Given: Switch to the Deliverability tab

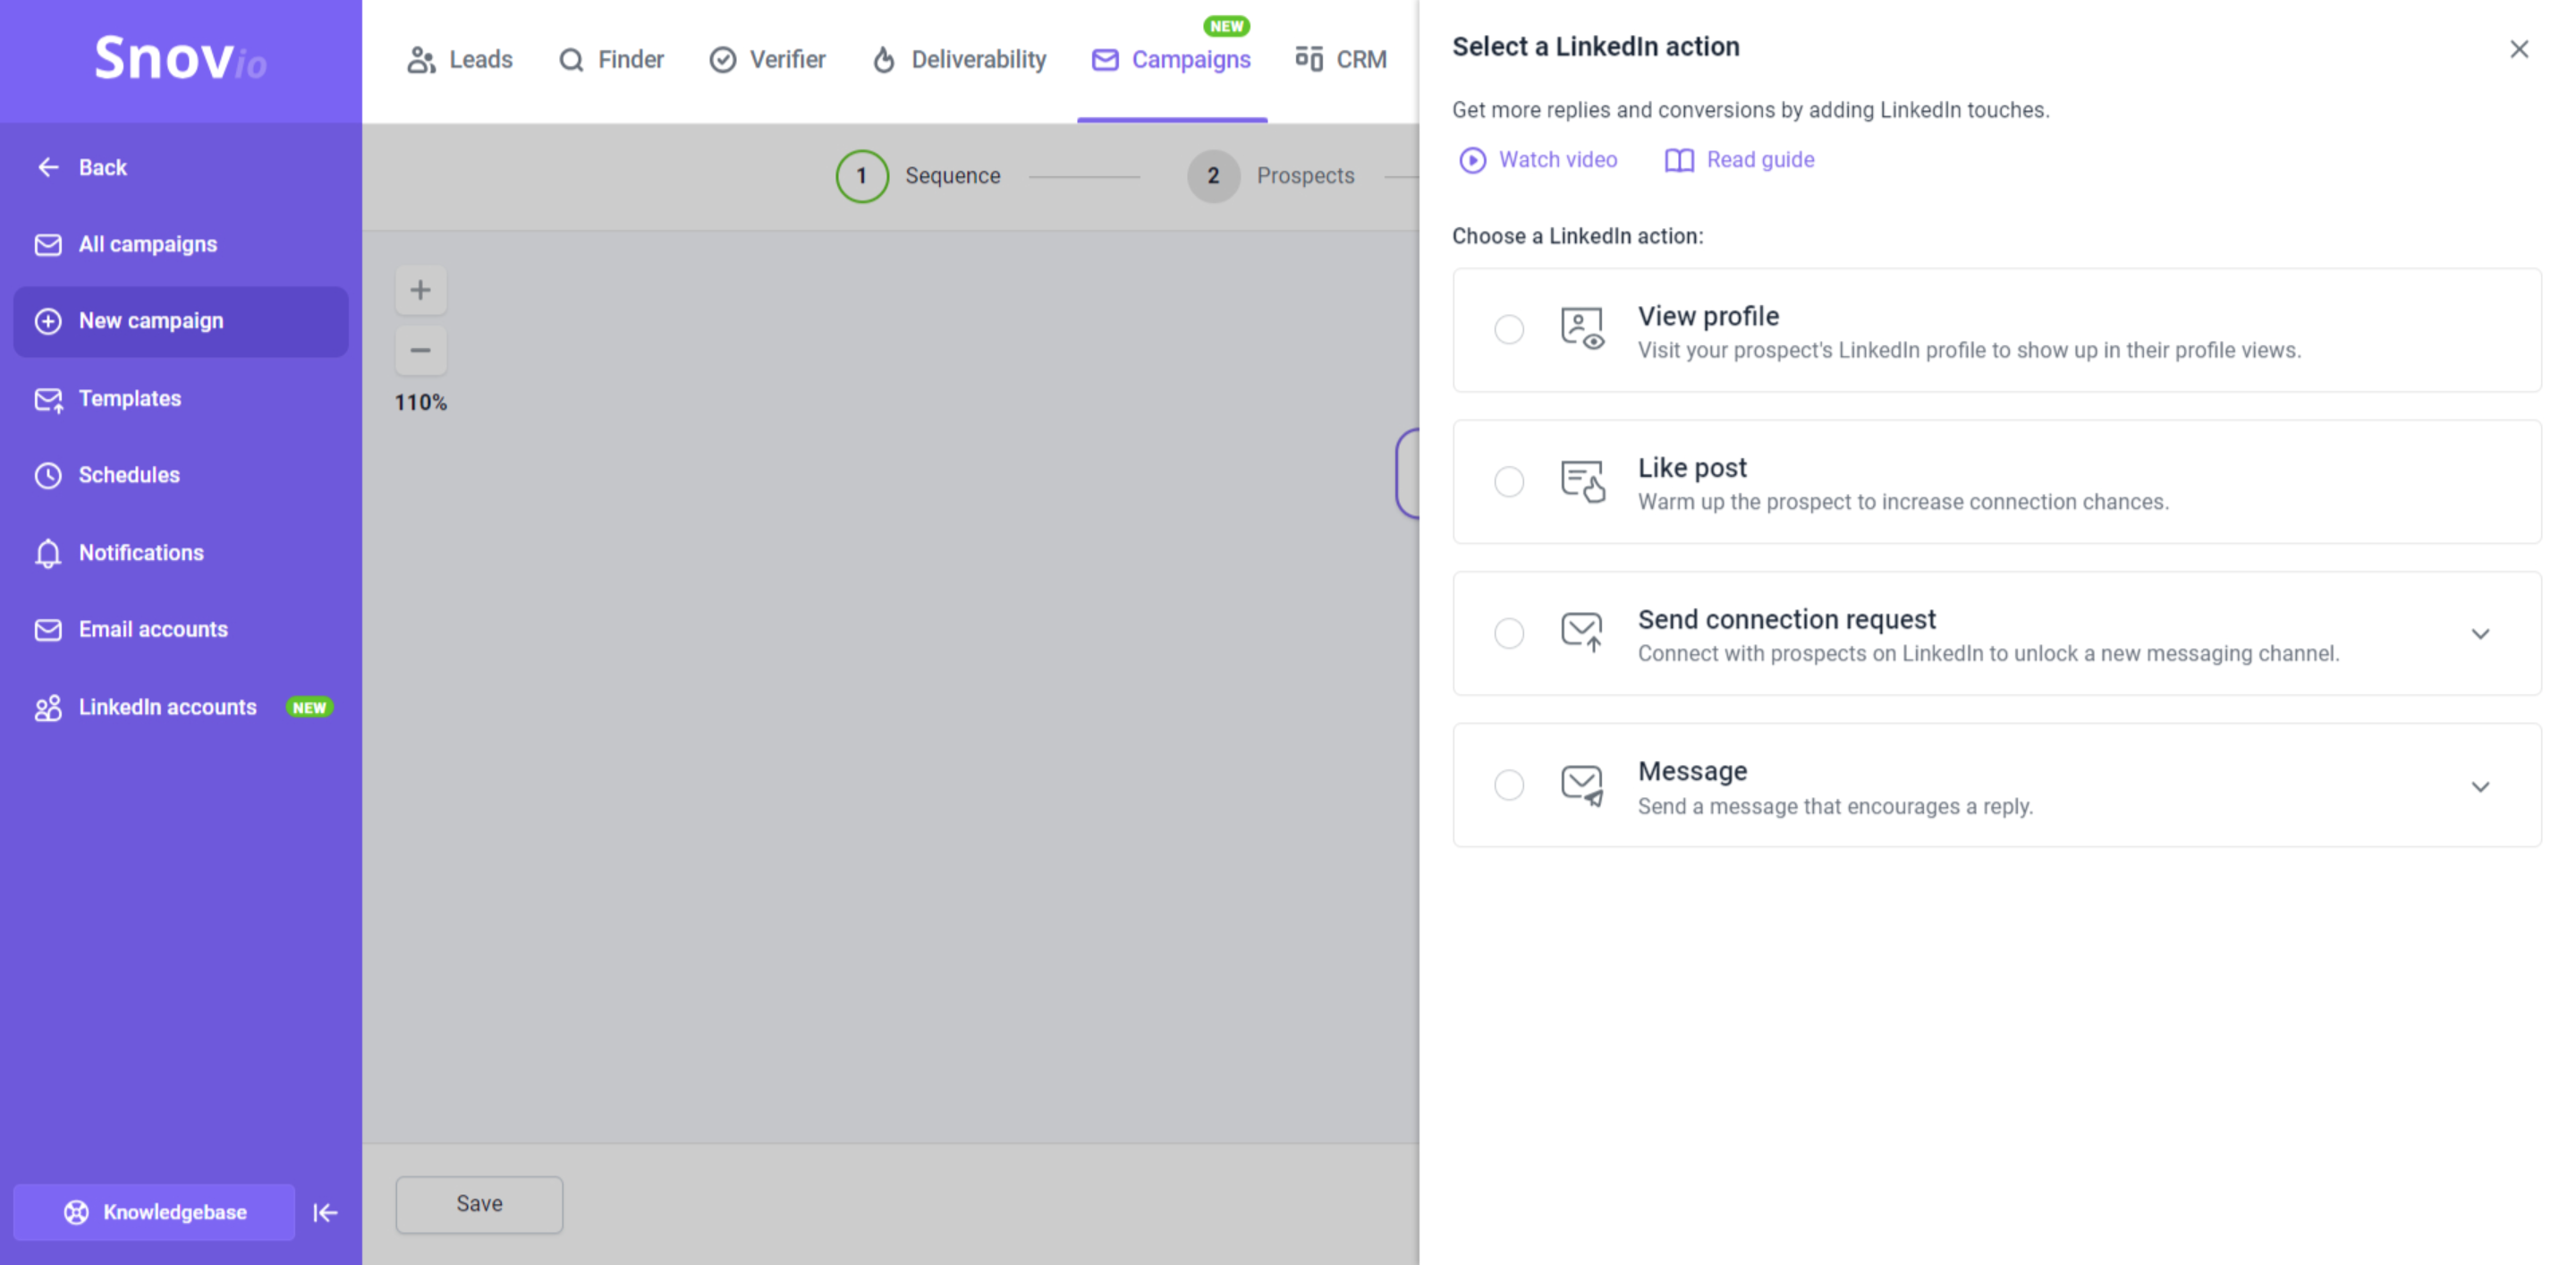Looking at the screenshot, I should [958, 60].
